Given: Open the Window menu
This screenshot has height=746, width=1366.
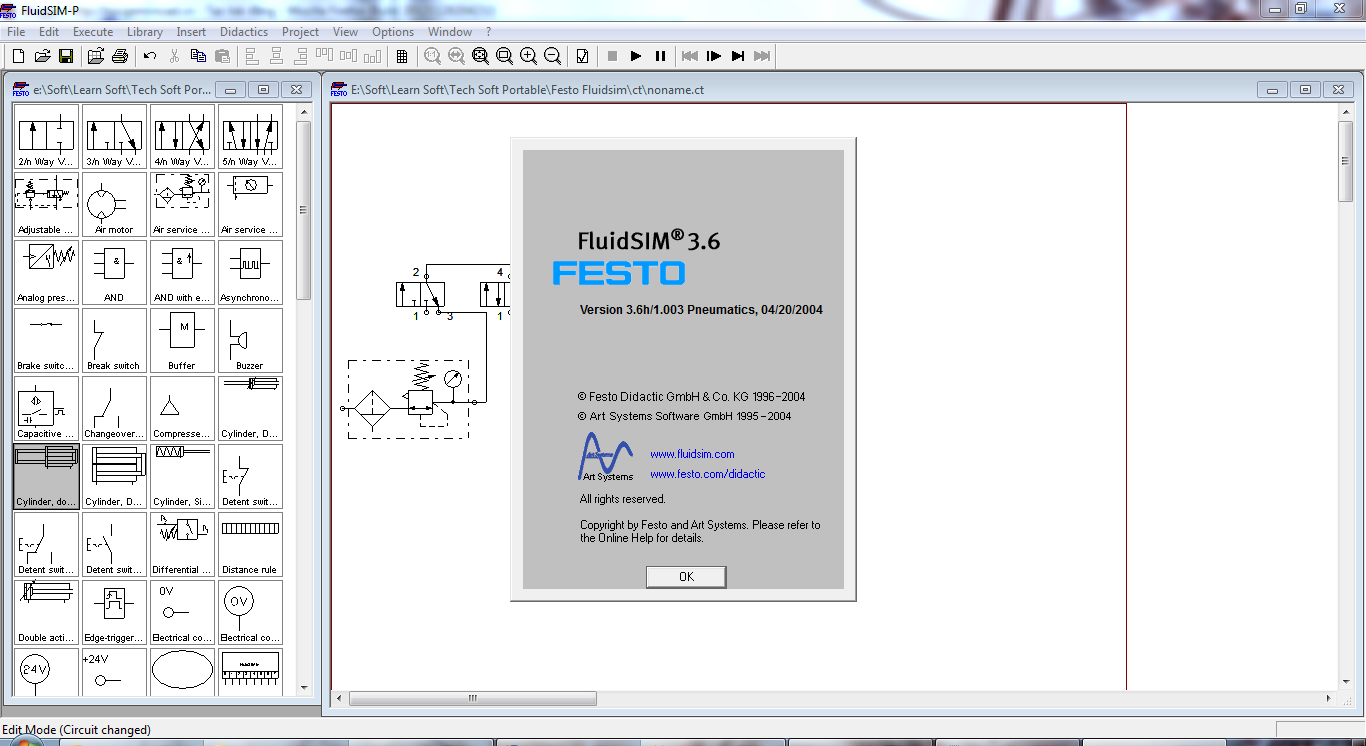Looking at the screenshot, I should click(450, 32).
